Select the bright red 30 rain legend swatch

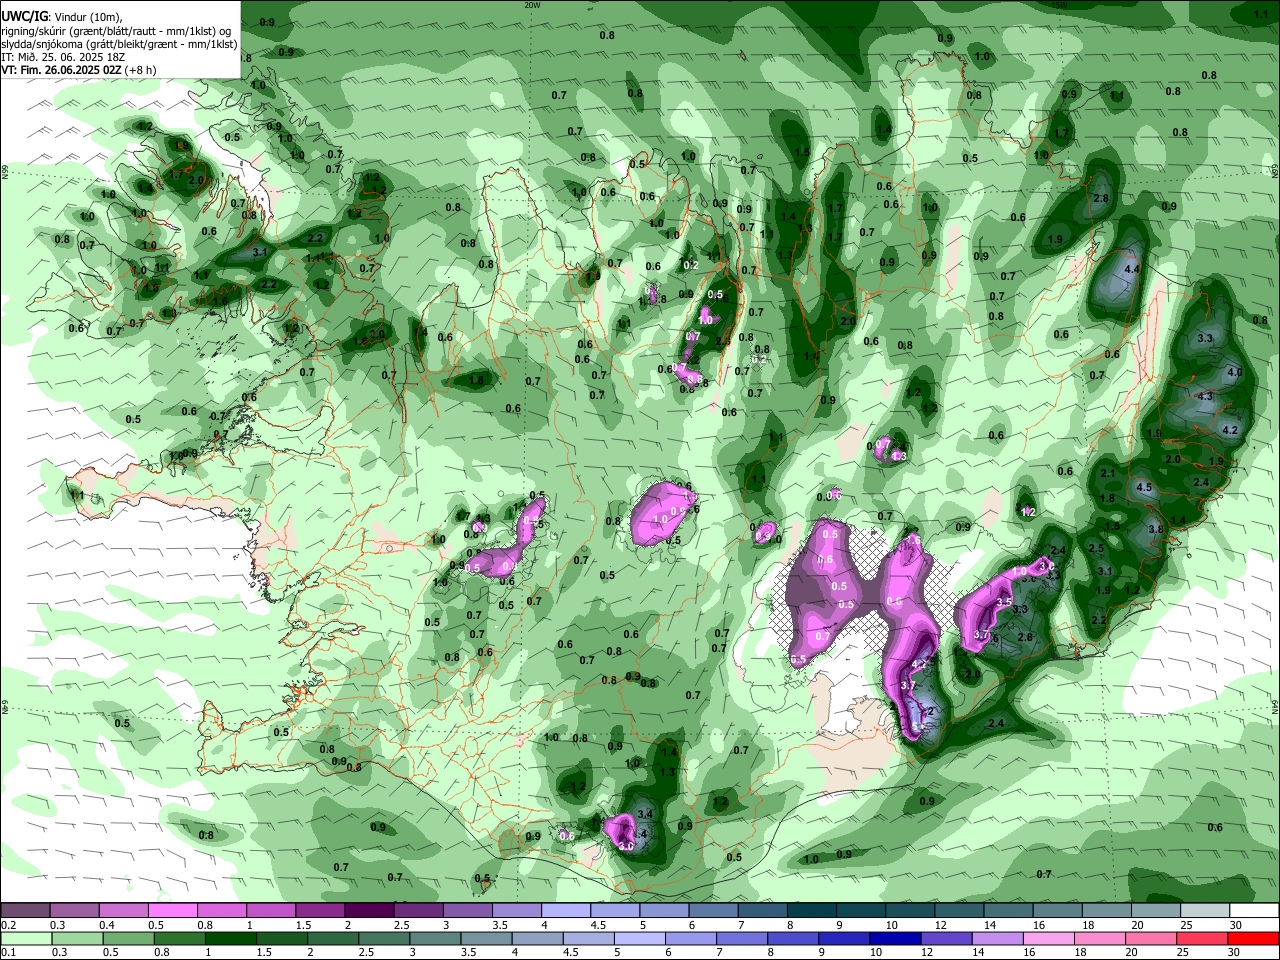pos(1254,938)
